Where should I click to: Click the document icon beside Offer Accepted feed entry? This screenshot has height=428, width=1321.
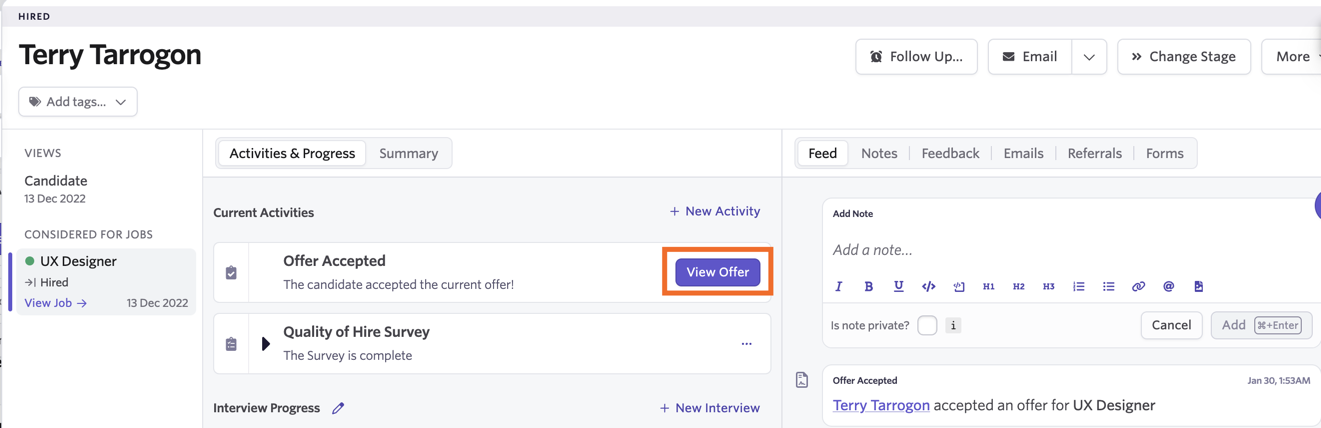click(802, 380)
